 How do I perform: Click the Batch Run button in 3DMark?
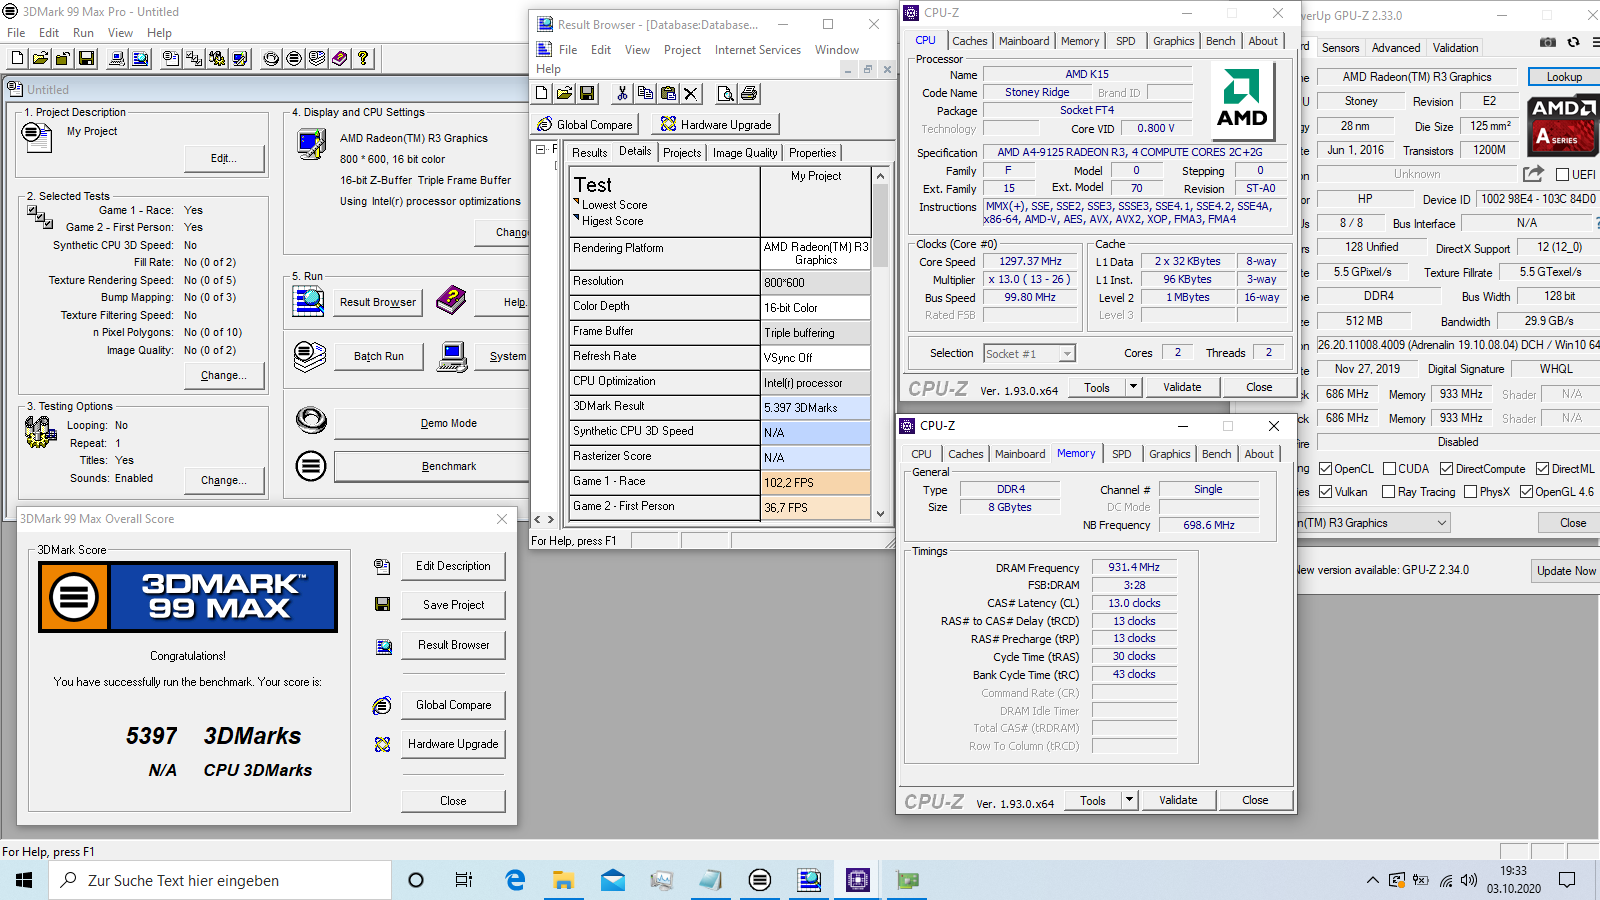point(379,356)
